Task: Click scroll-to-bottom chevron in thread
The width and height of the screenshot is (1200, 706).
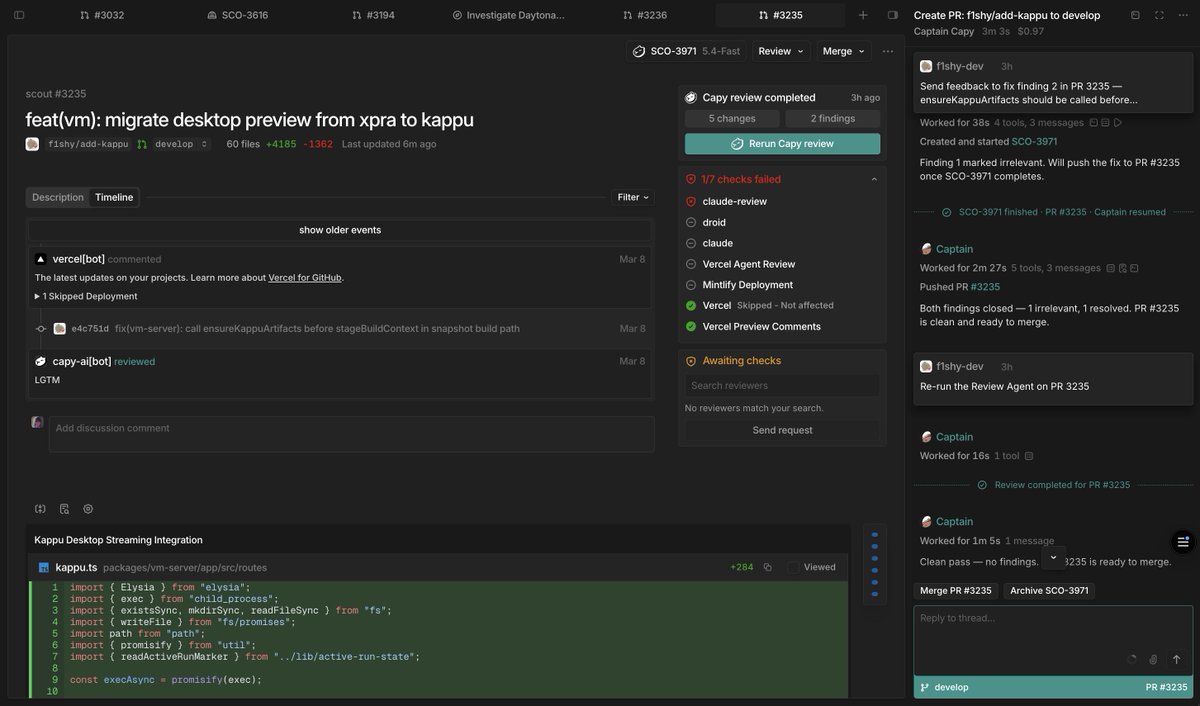Action: click(x=1052, y=557)
